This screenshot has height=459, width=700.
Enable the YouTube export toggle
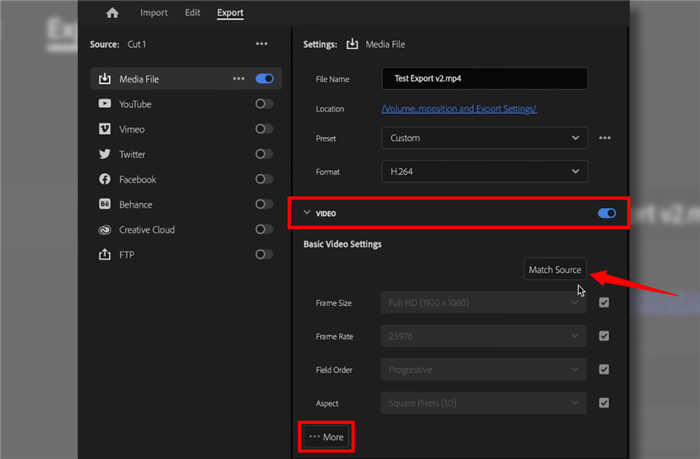[x=264, y=104]
